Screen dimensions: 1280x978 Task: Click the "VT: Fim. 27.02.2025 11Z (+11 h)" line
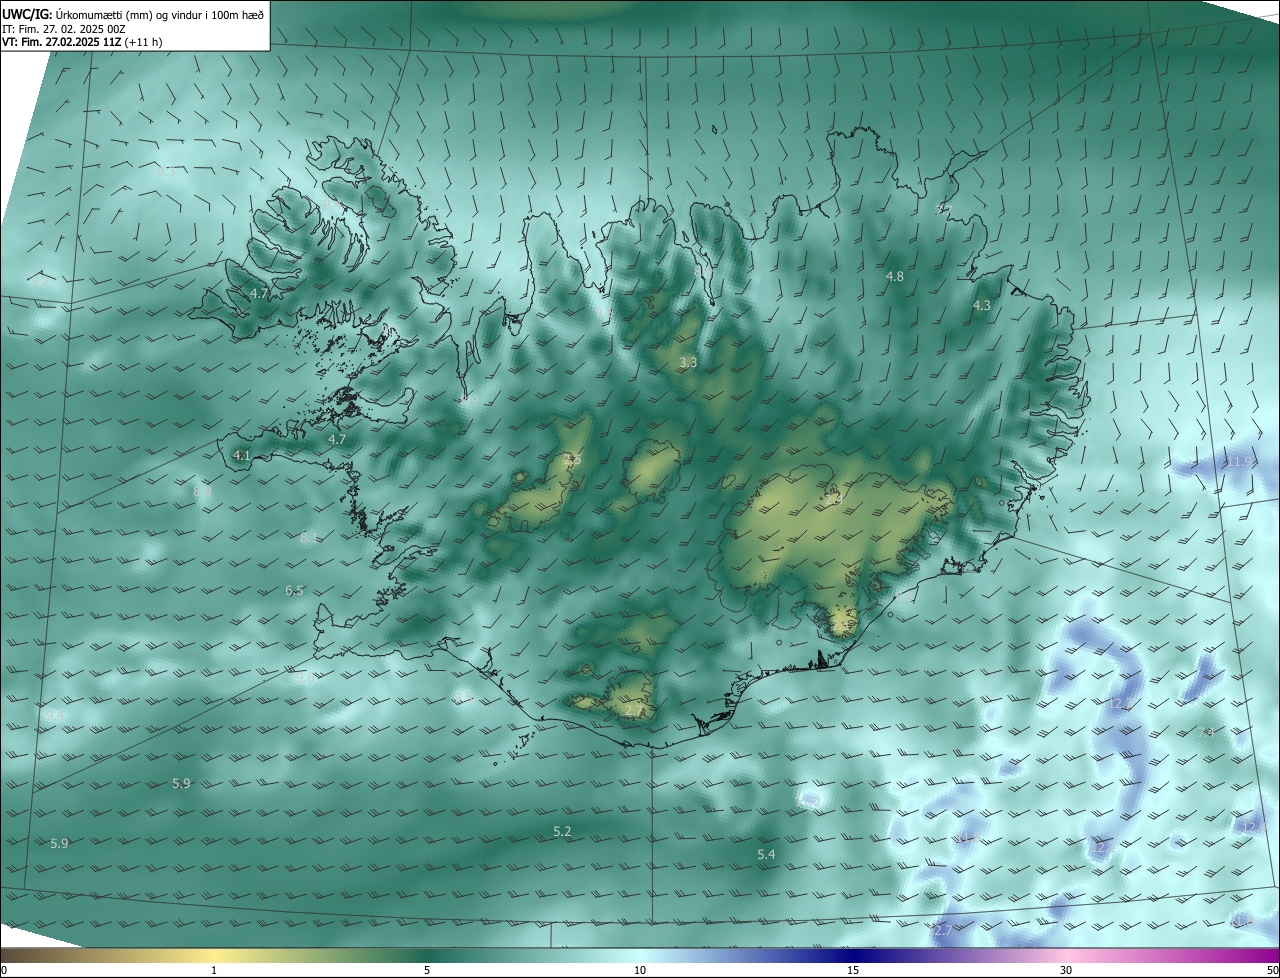coord(82,42)
